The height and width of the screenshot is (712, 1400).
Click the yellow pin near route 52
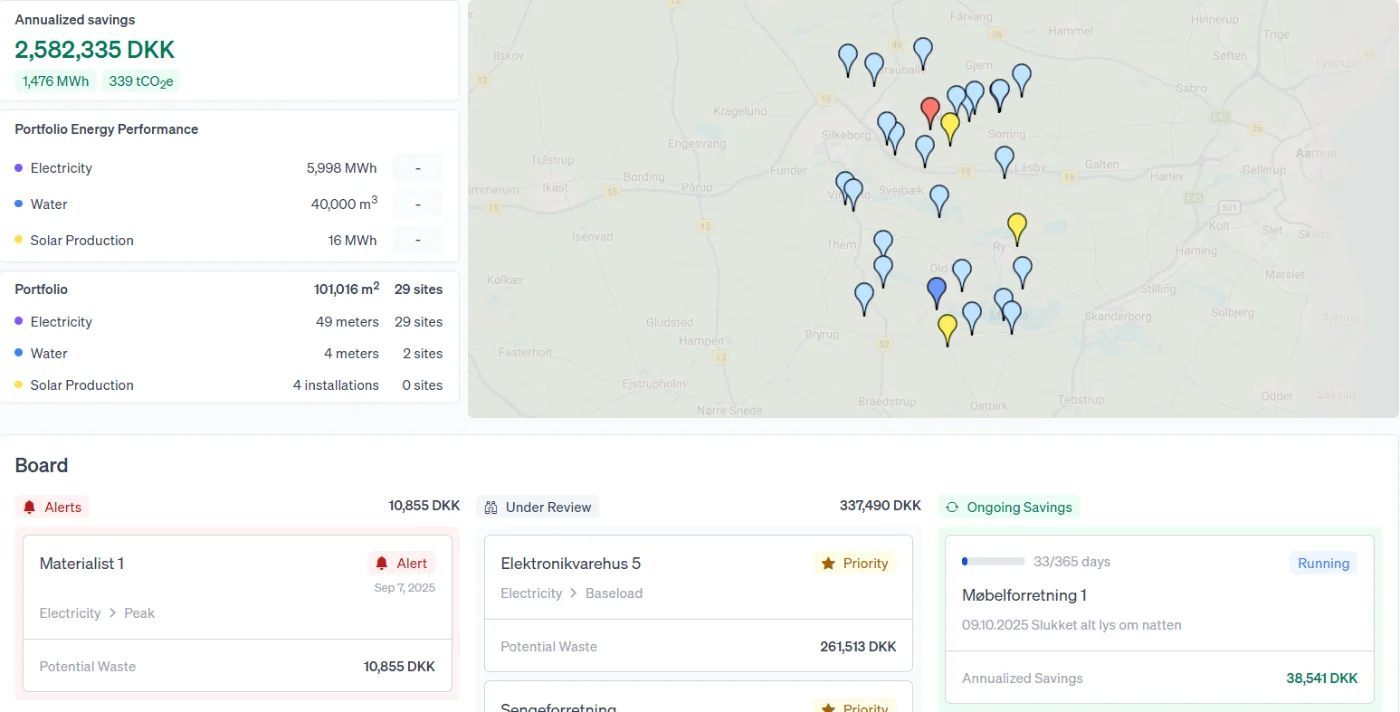[x=947, y=329]
